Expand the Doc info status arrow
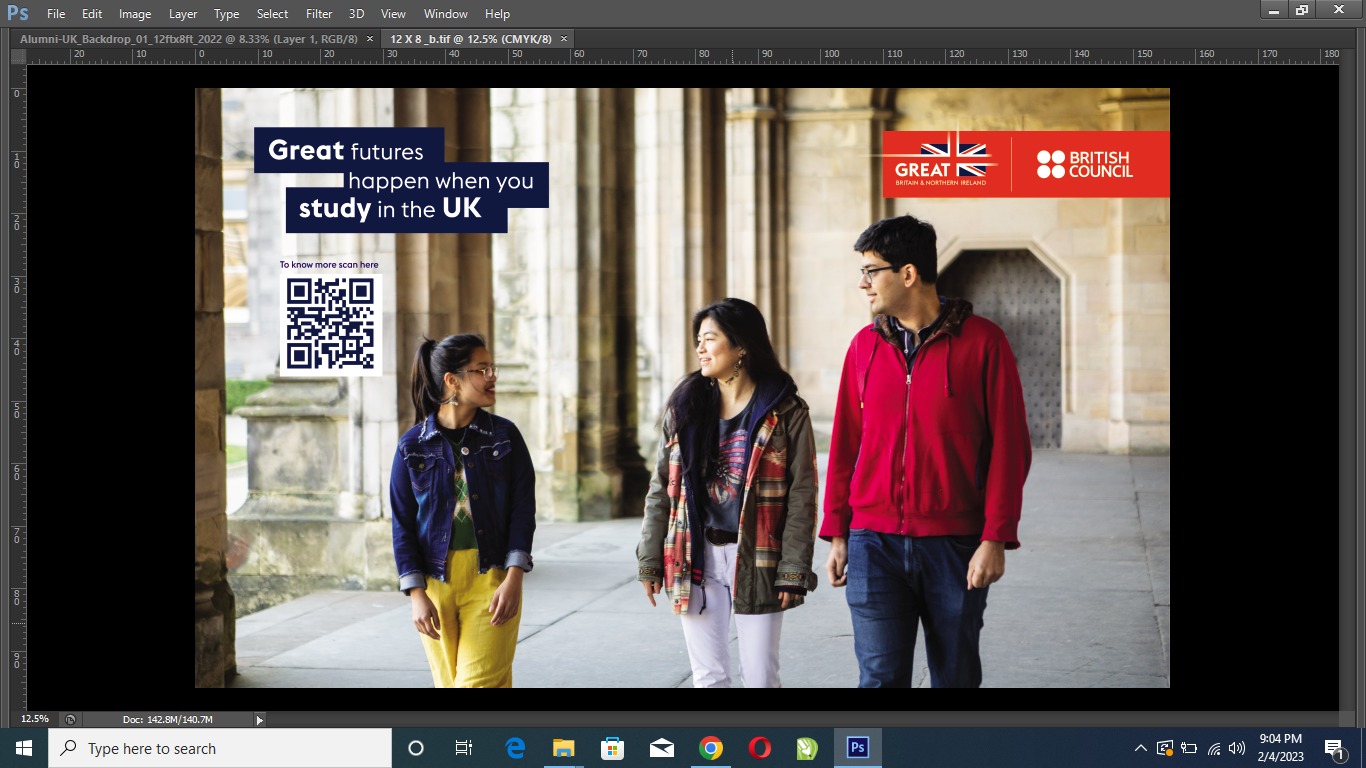1366x768 pixels. (260, 720)
